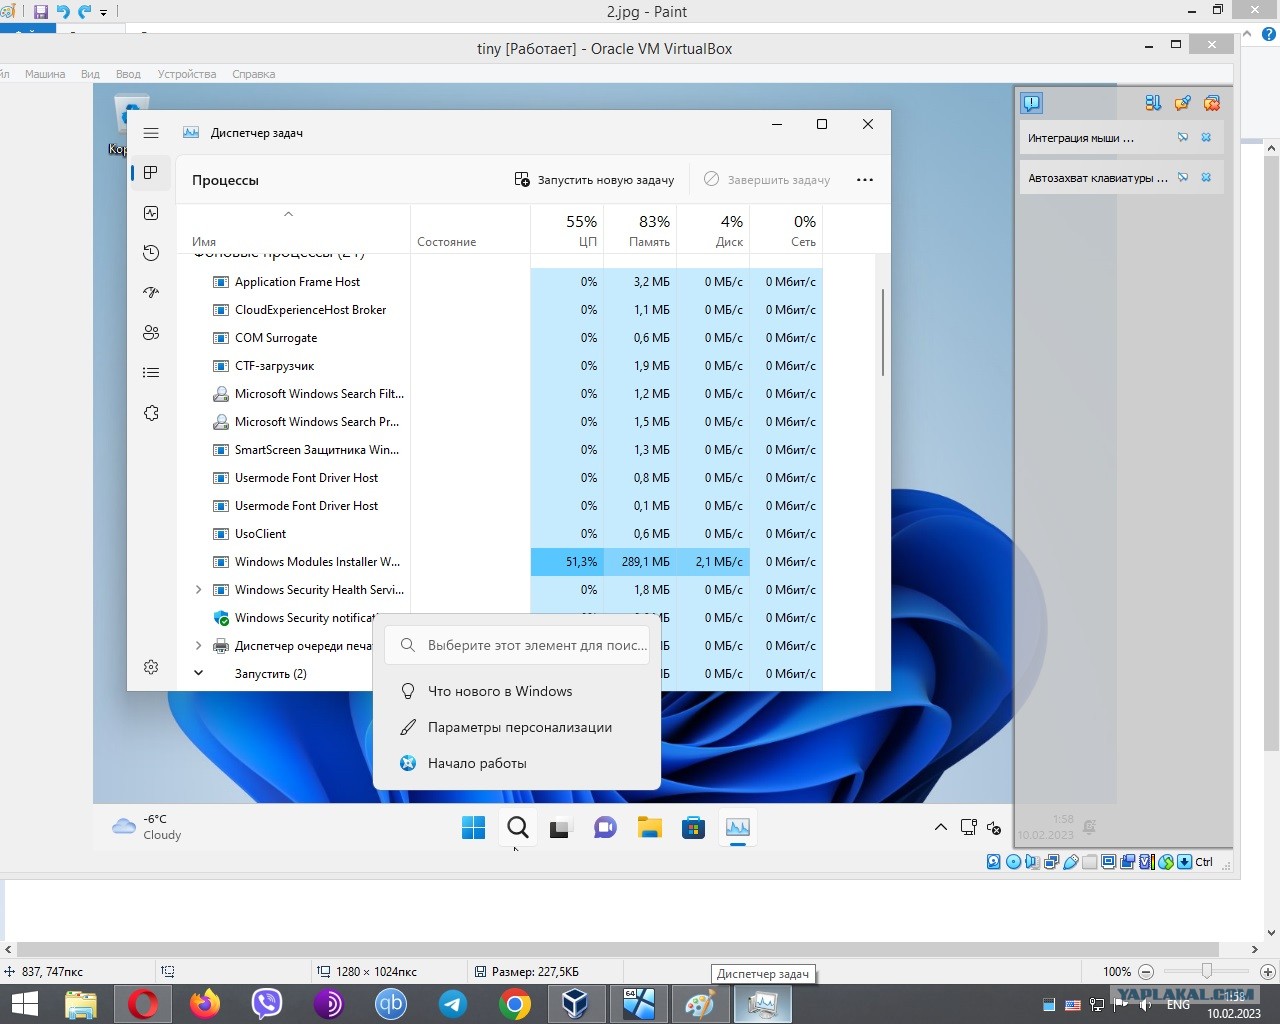Toggle the hamburger navigation menu
Screen dimensions: 1280x1024
point(151,133)
